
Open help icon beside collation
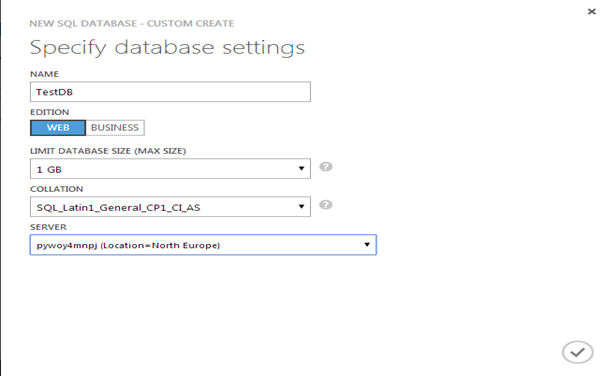pyautogui.click(x=326, y=205)
